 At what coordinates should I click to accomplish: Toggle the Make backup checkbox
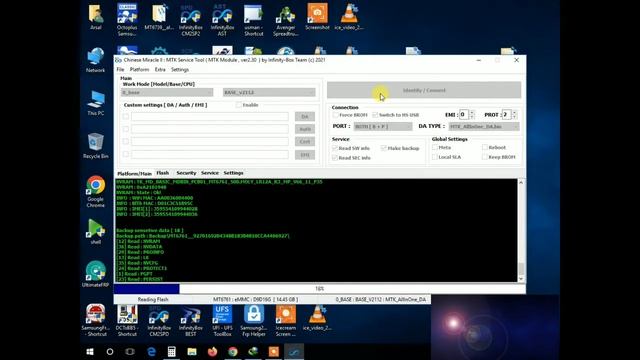[384, 148]
